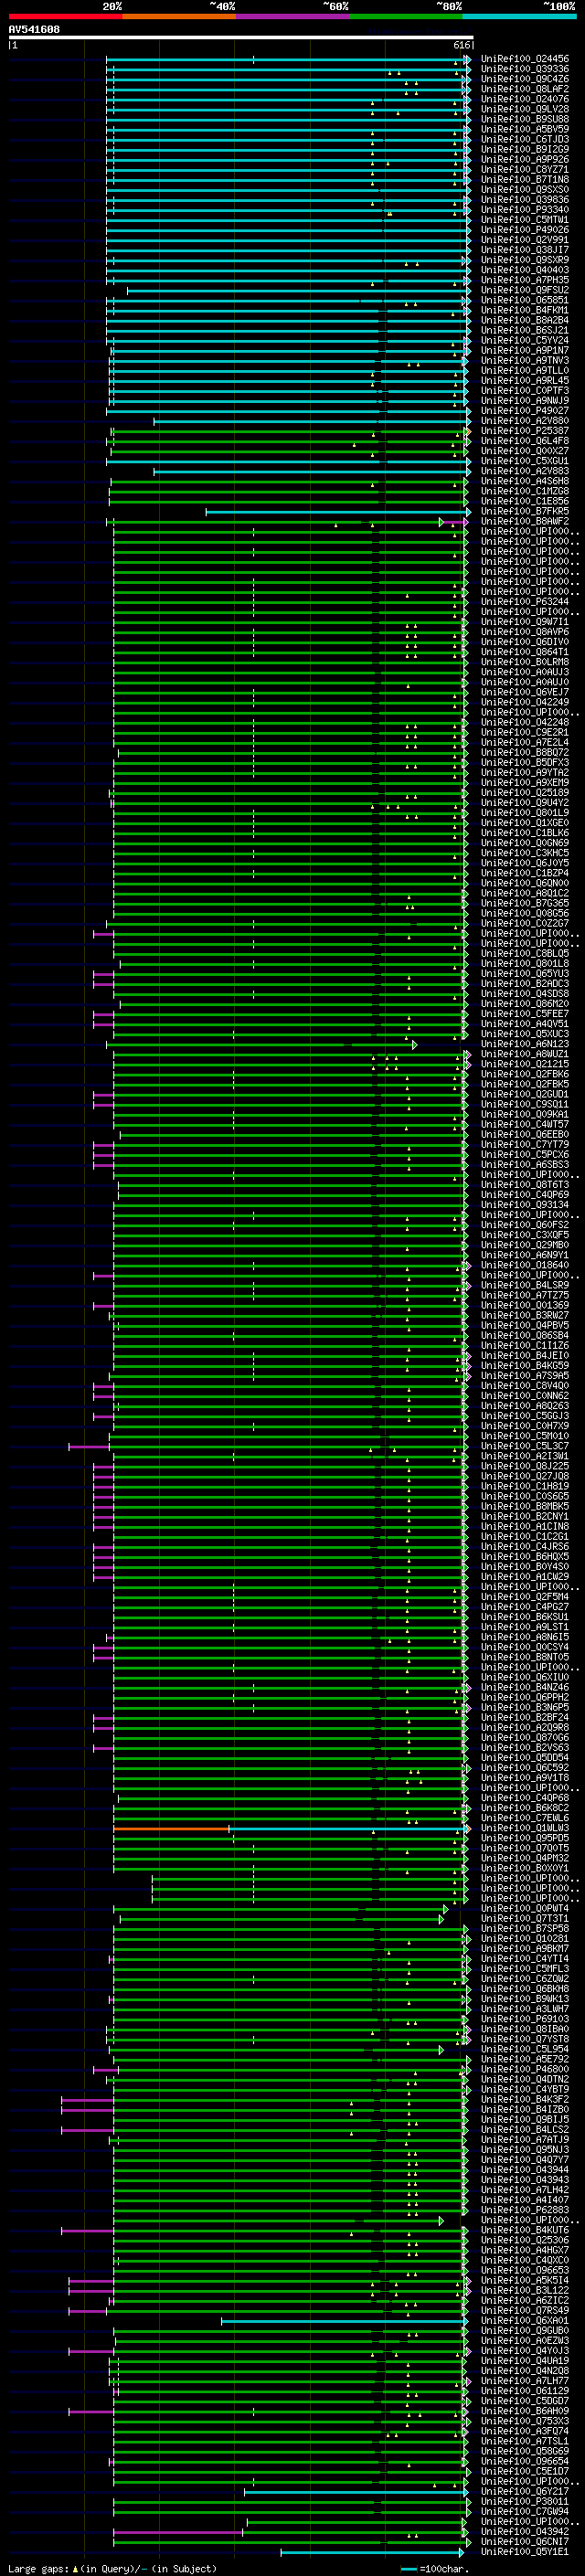Viewport: 585px width, 2576px height.
Task: Select hit label UniRef100_C1BLK6
Action: point(525,833)
